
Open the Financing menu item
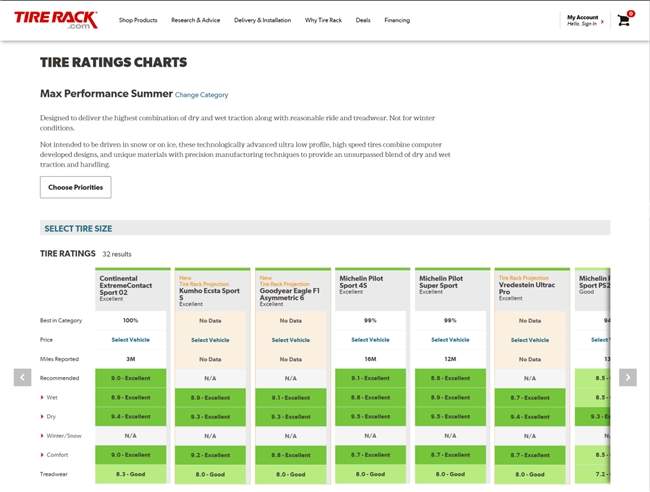click(397, 20)
